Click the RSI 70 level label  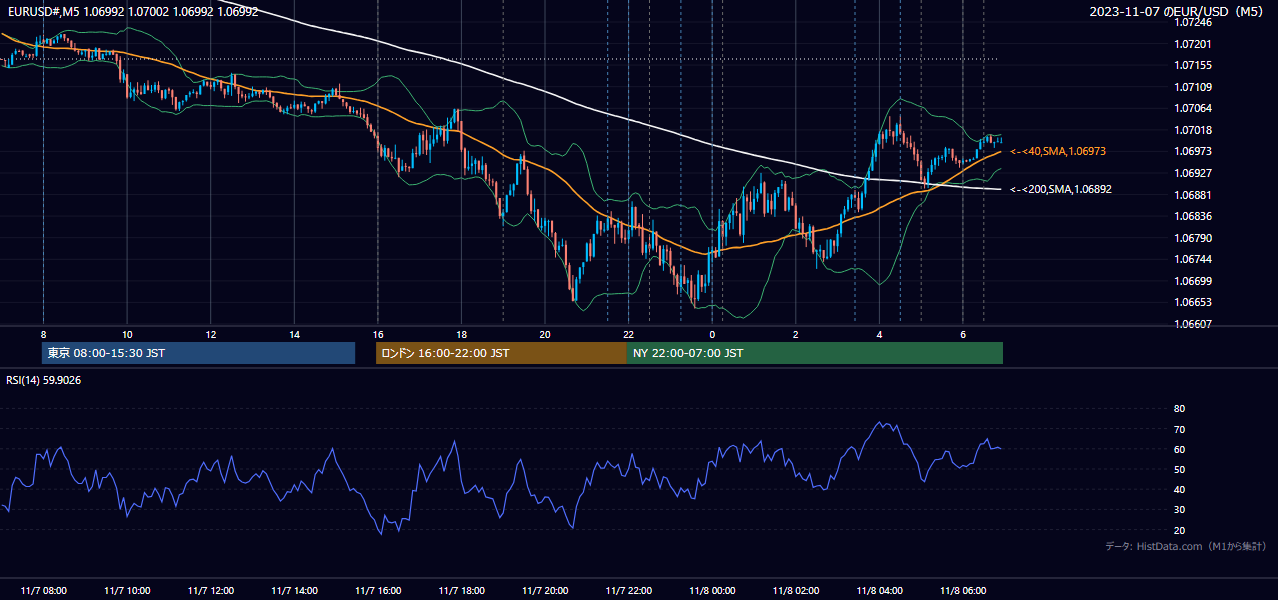[x=1179, y=429]
